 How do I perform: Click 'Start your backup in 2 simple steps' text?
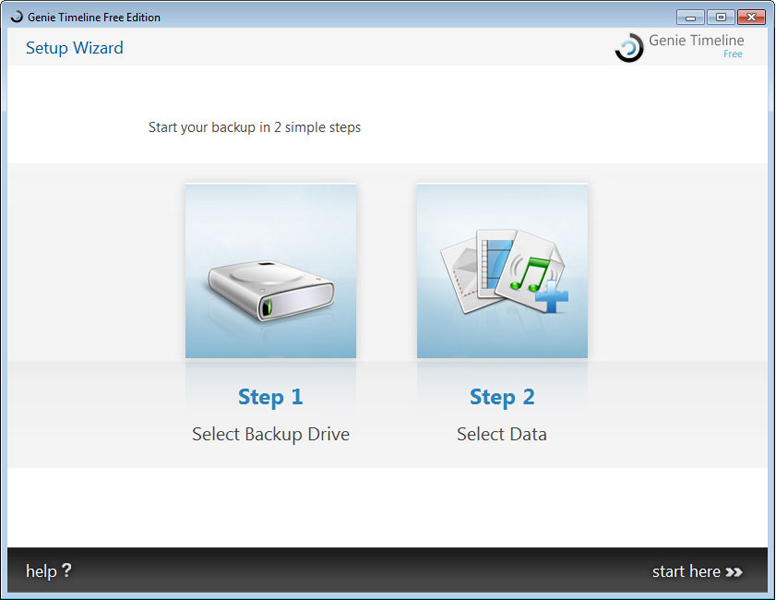(x=254, y=127)
